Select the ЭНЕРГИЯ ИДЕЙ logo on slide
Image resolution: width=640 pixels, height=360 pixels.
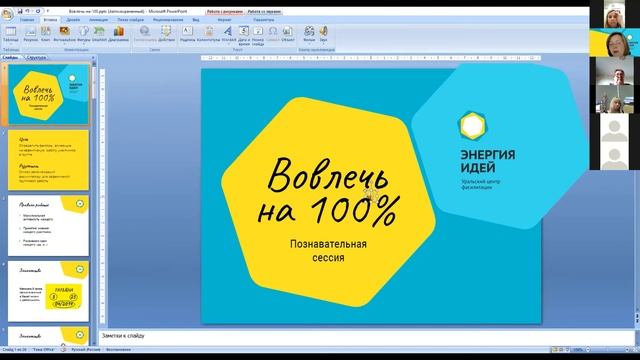point(487,151)
